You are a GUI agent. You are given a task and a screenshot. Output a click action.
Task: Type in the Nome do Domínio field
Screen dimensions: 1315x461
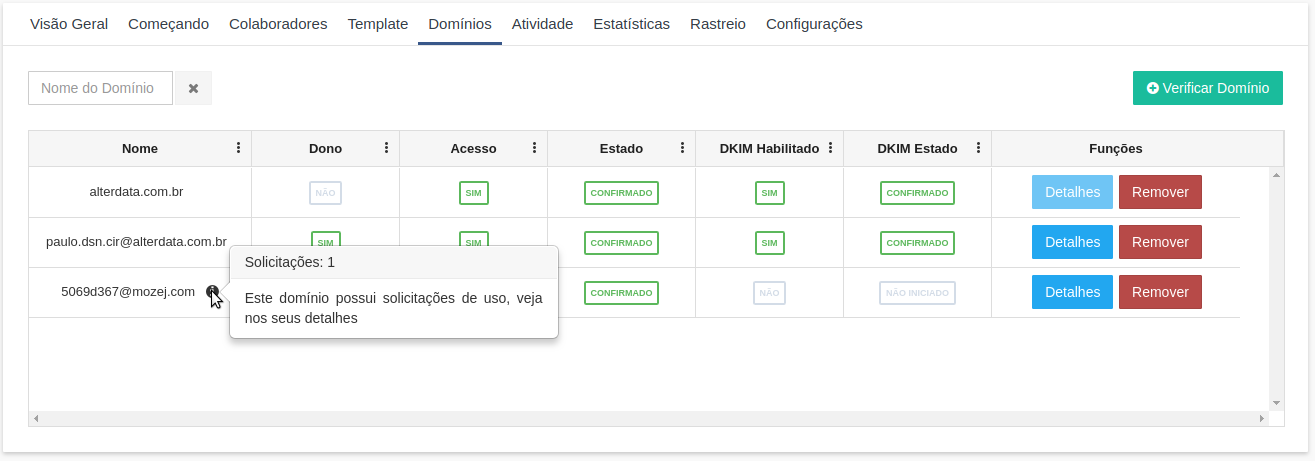100,88
